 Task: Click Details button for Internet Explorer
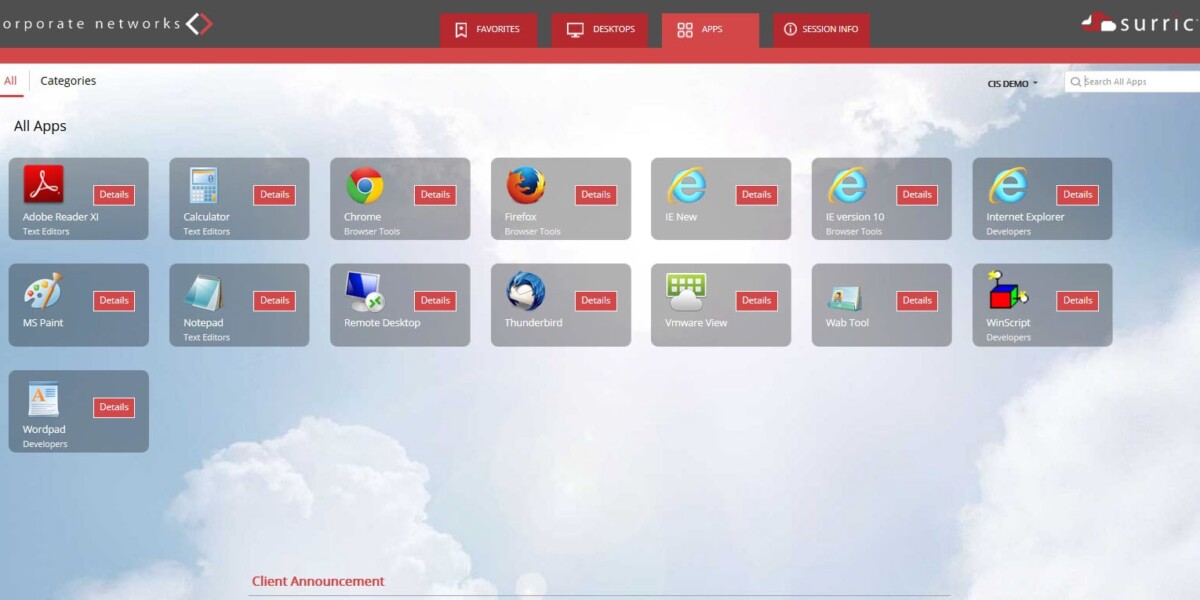(x=1077, y=195)
